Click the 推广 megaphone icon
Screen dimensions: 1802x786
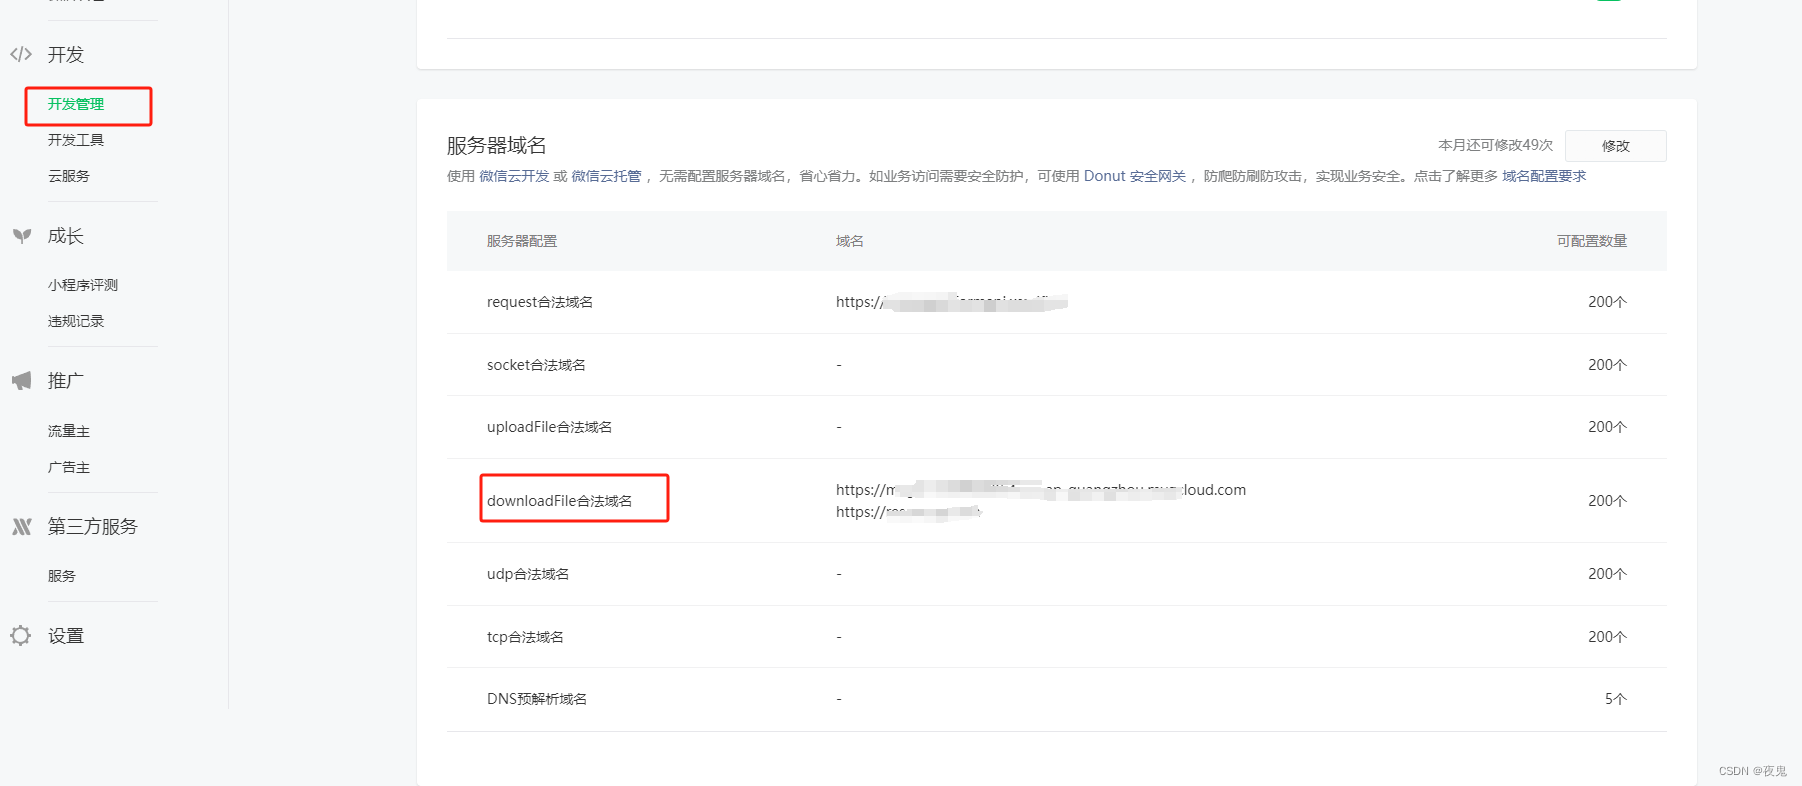click(22, 381)
